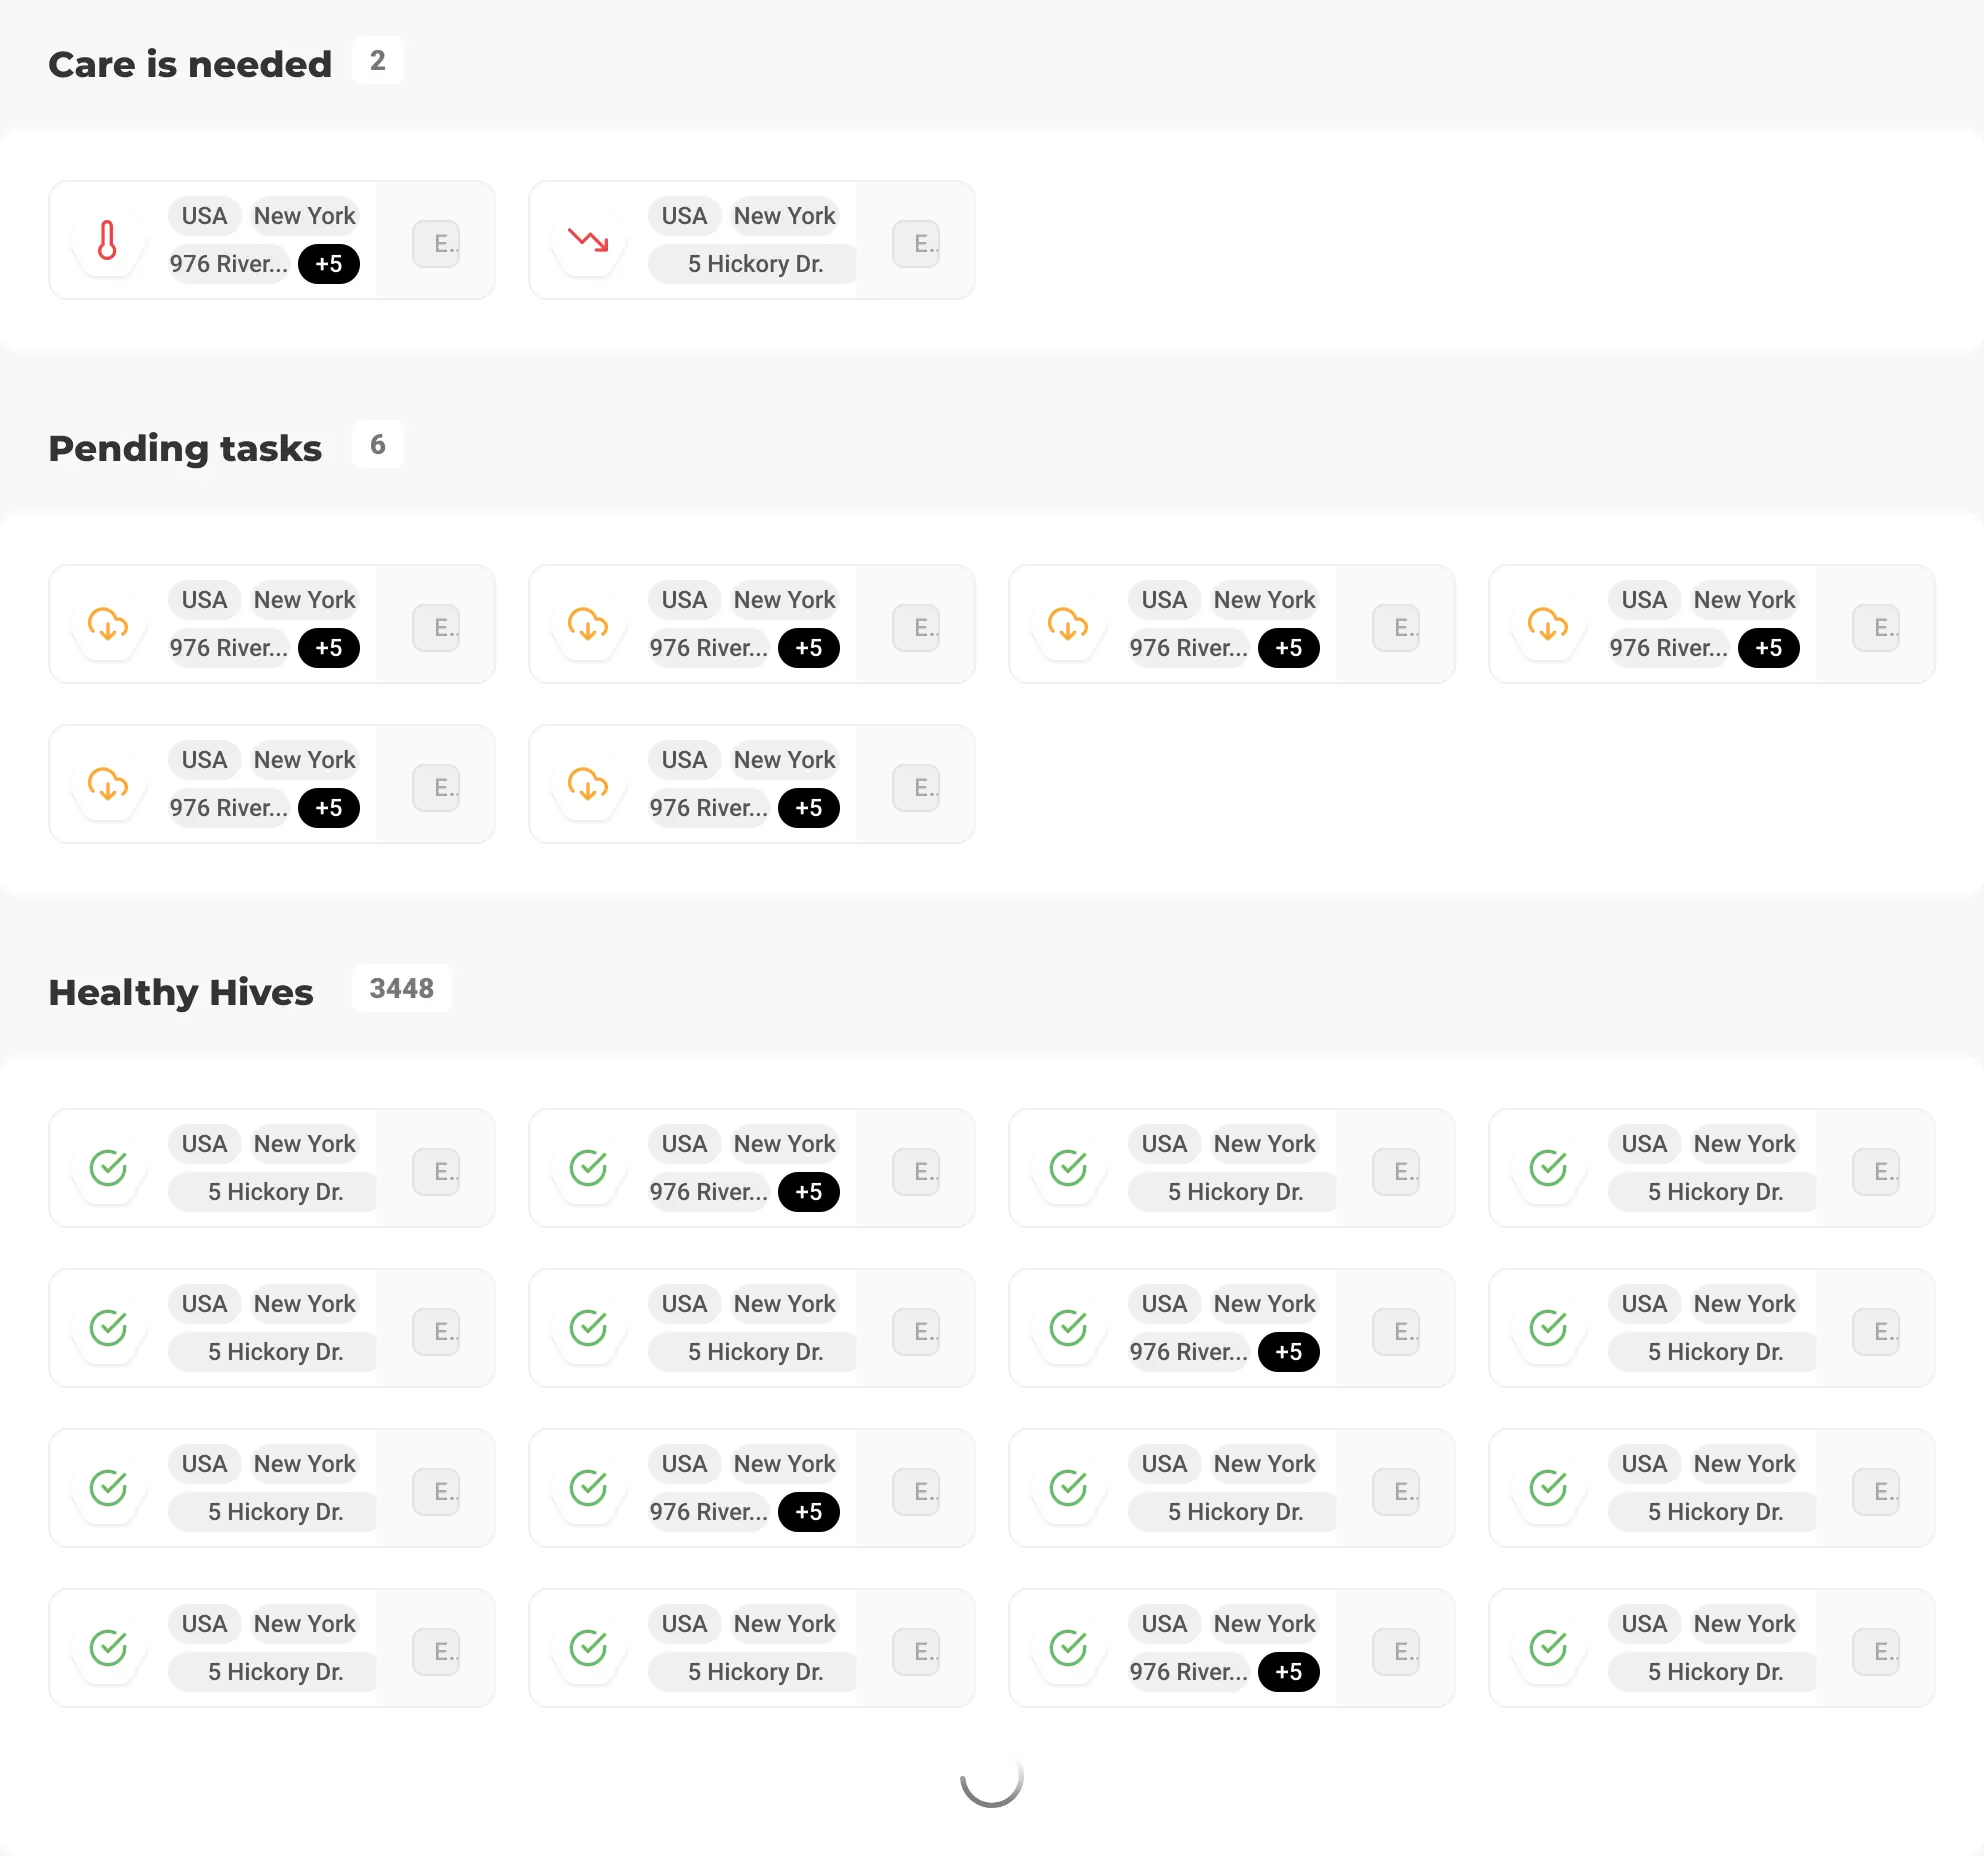Click the loading spinner at the bottom

coord(991,1777)
